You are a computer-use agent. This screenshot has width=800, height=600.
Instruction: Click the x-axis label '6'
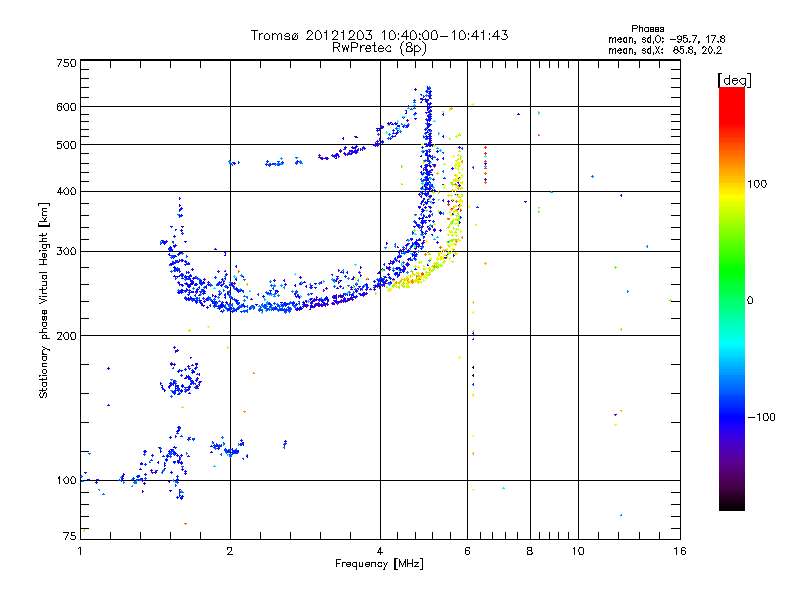[467, 551]
